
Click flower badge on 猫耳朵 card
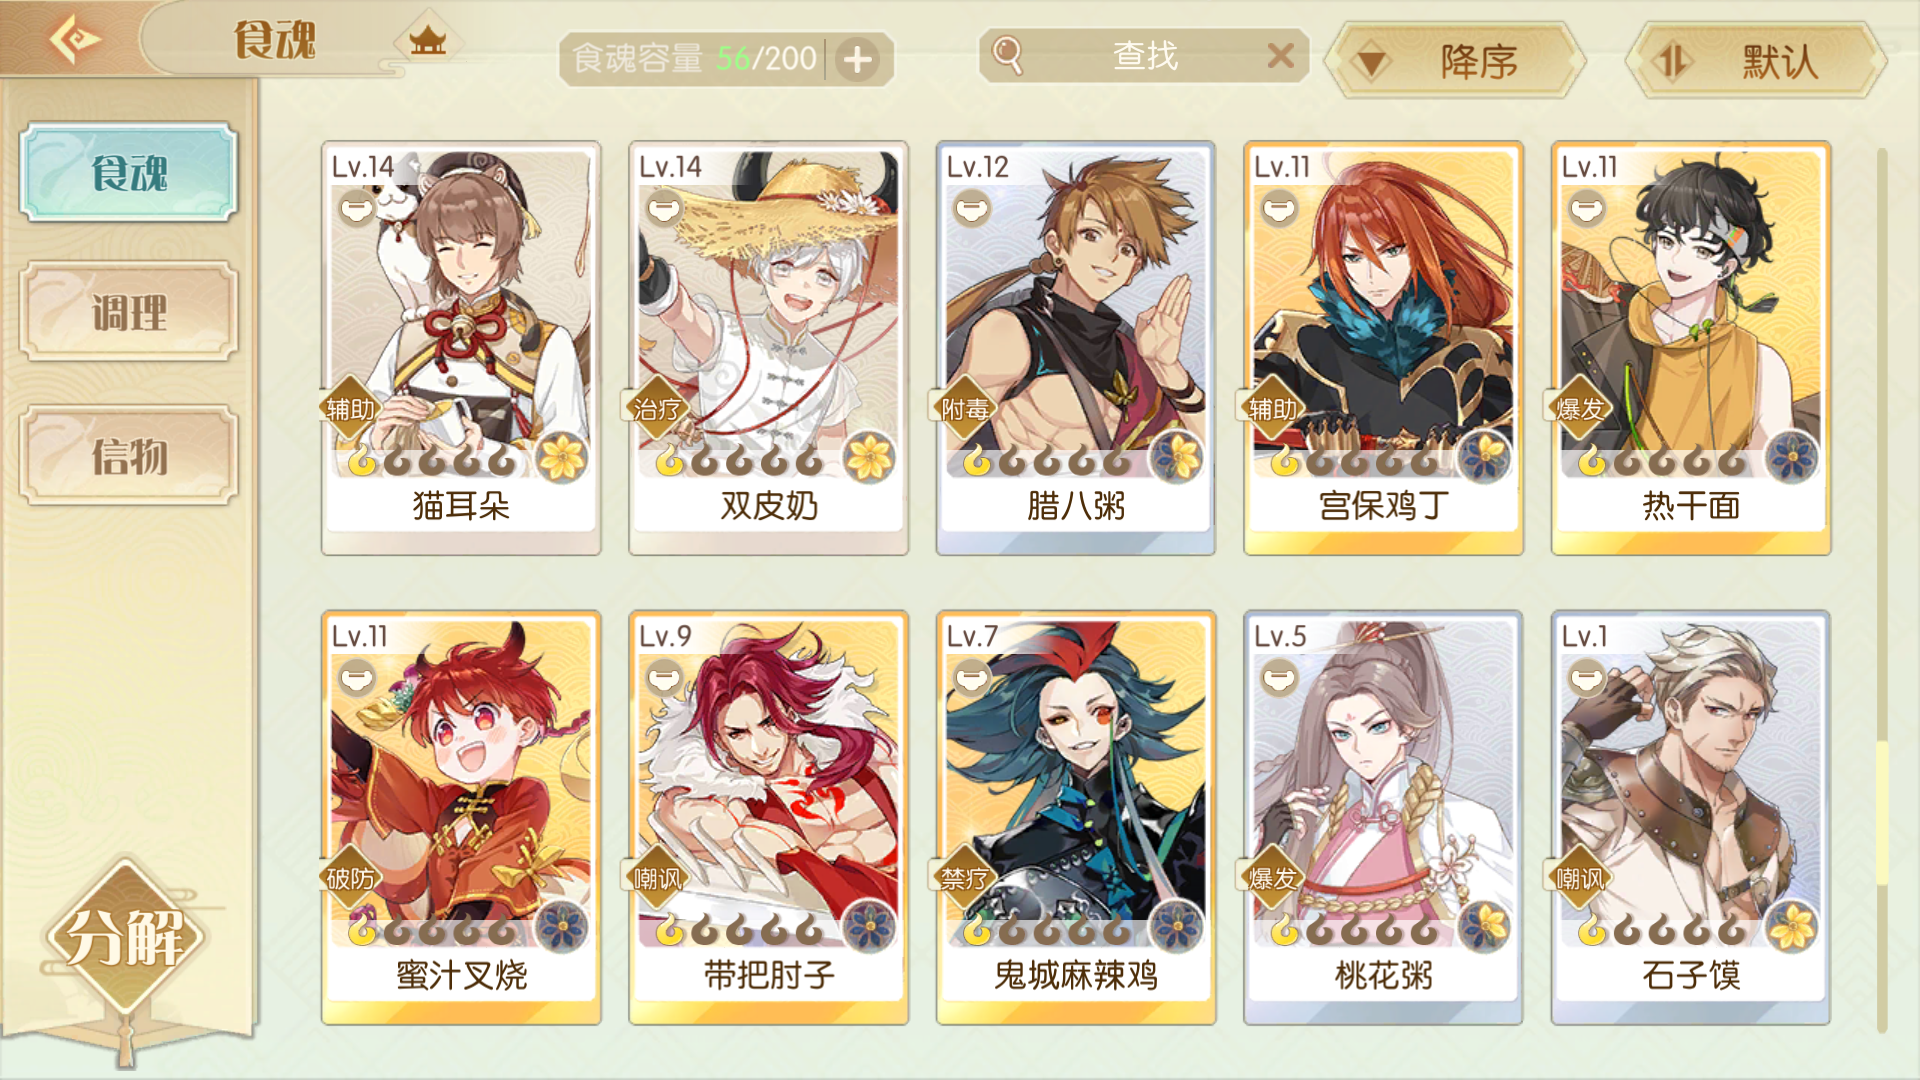(x=562, y=458)
